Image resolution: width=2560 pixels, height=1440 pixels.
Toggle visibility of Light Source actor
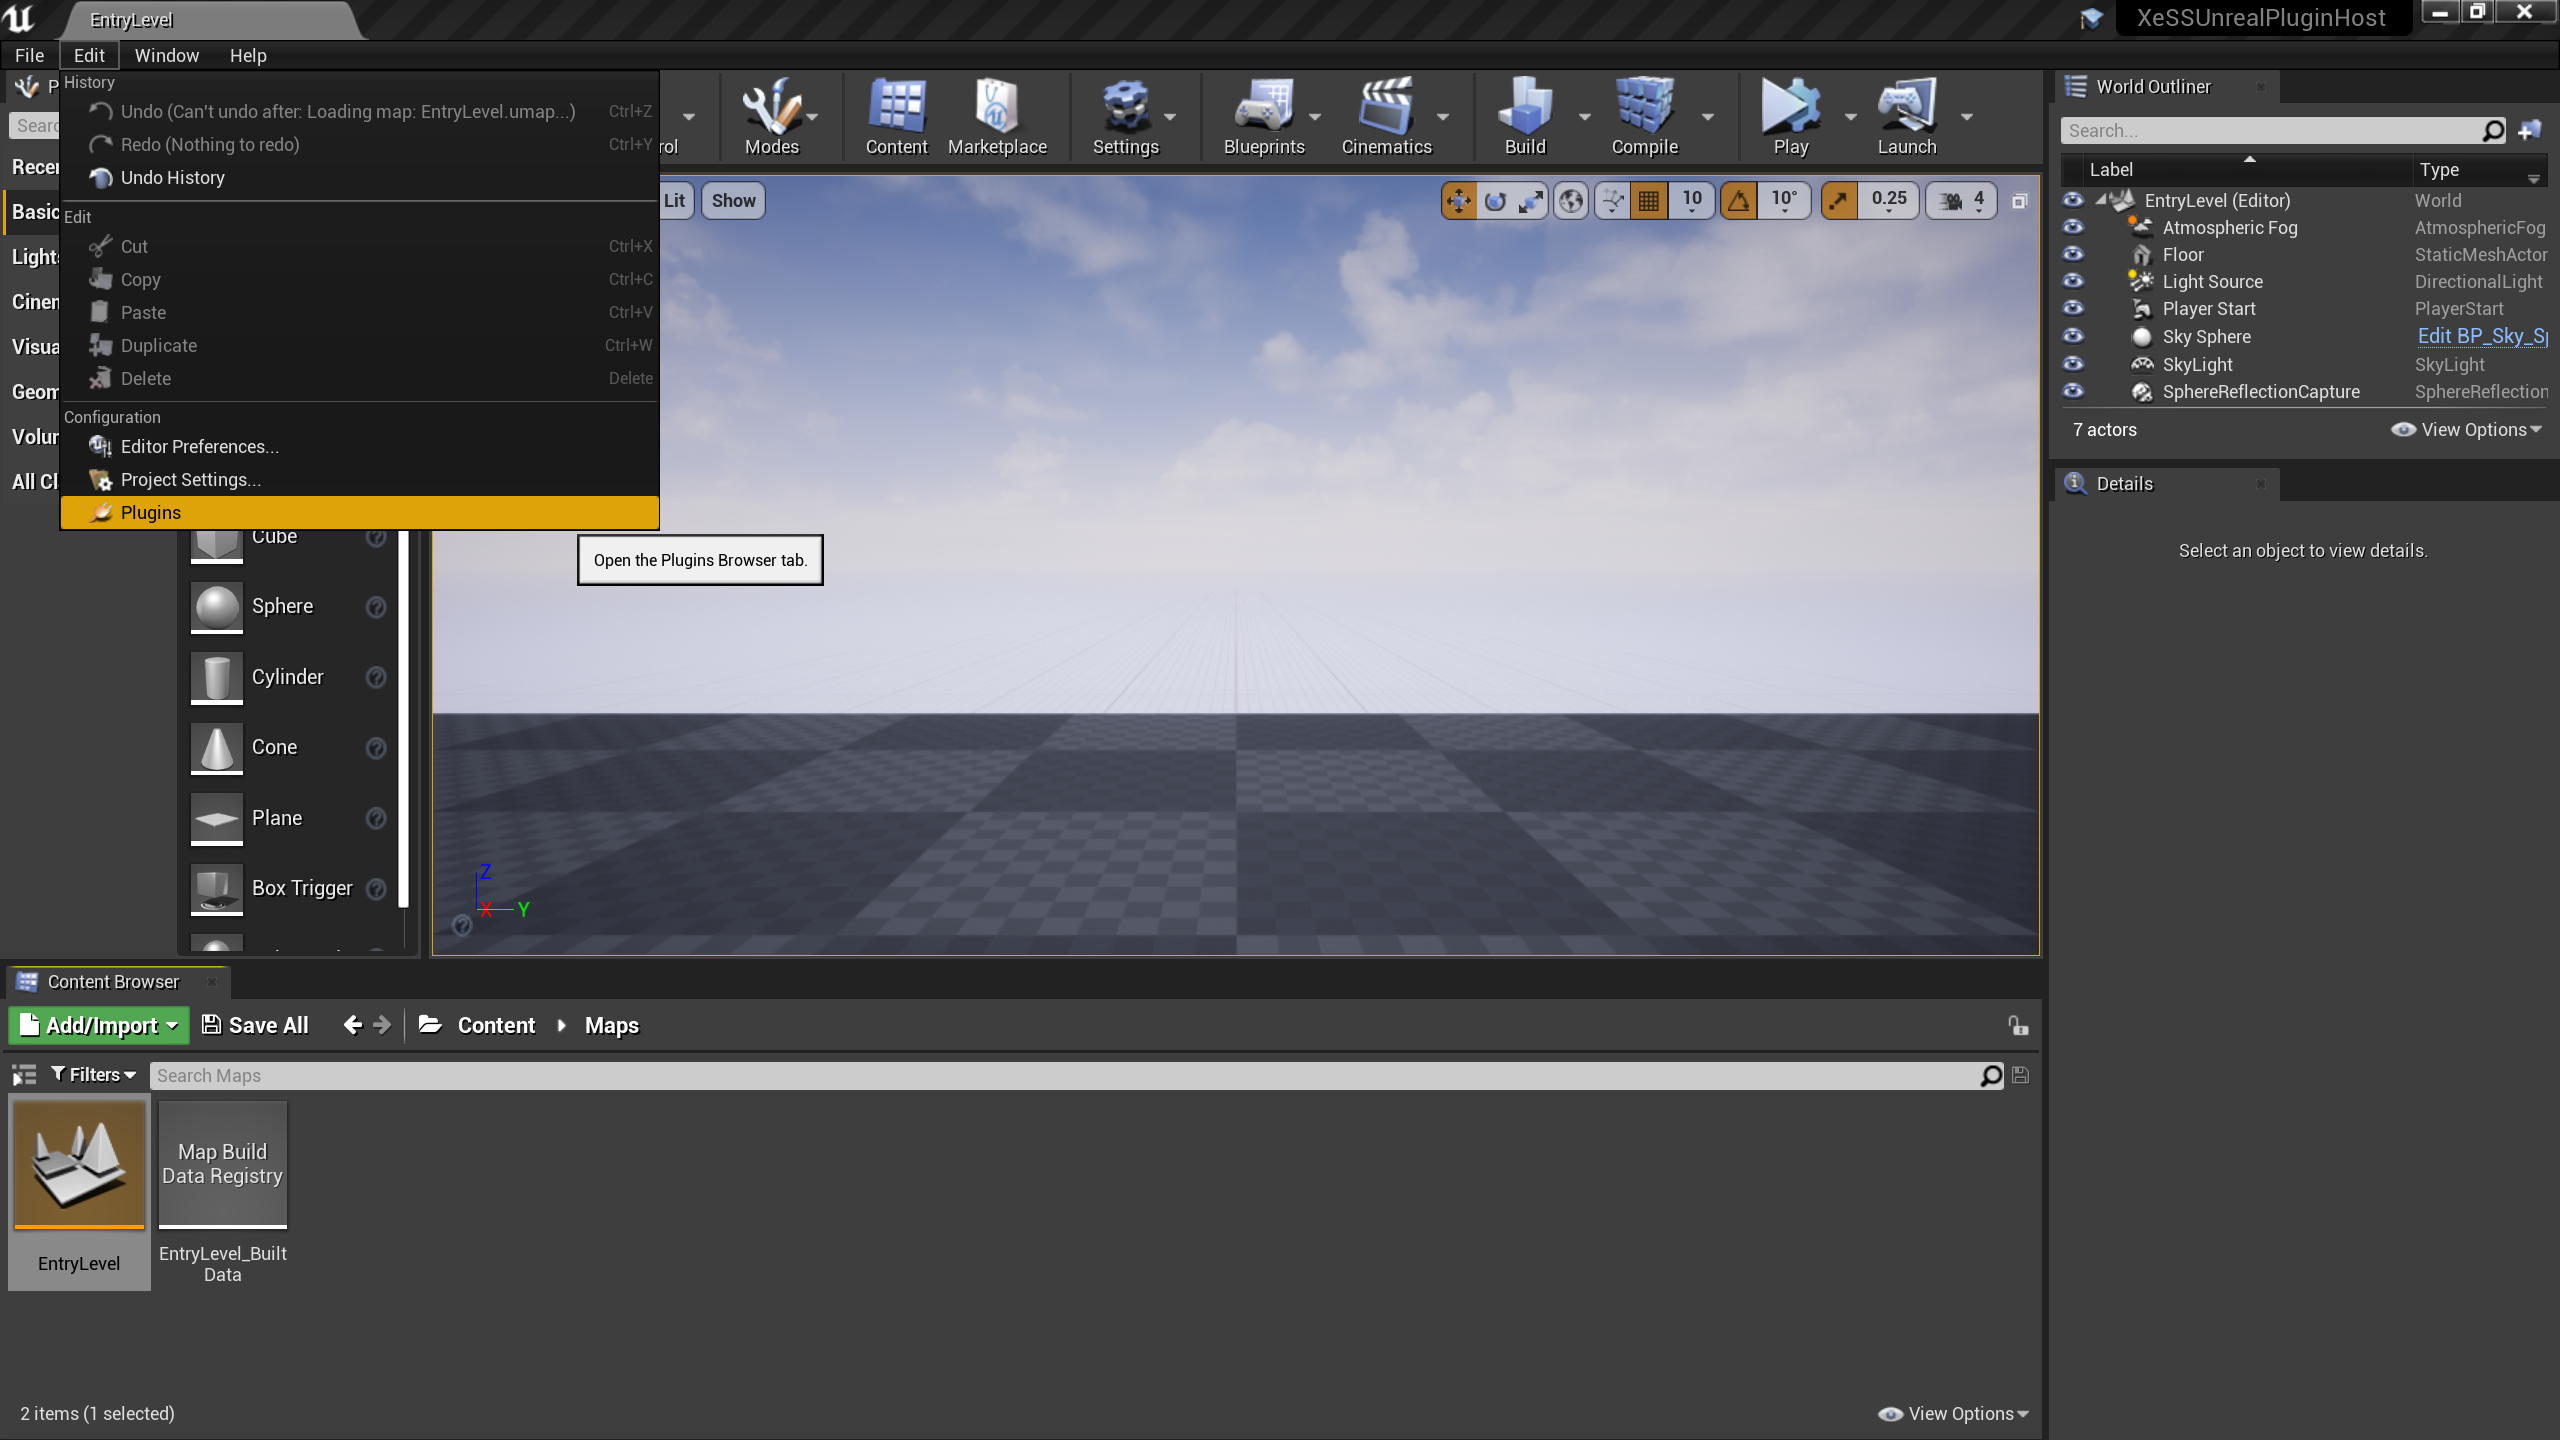point(2073,281)
